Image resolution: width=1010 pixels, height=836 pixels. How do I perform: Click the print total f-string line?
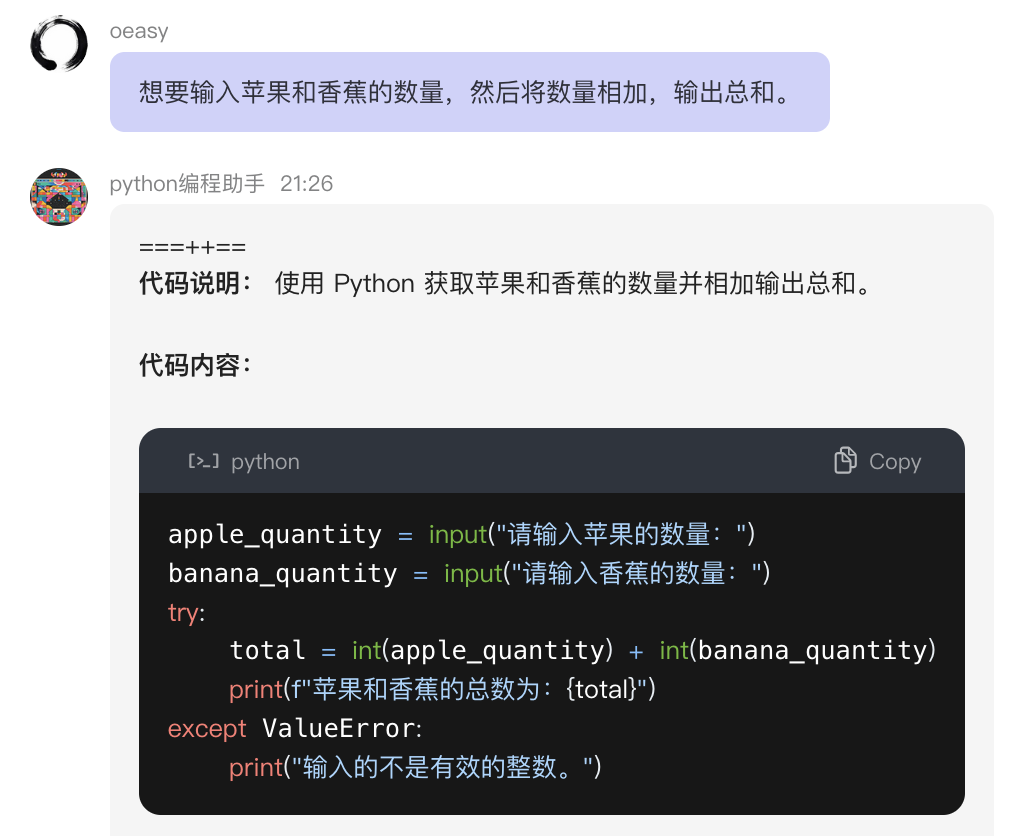[441, 690]
